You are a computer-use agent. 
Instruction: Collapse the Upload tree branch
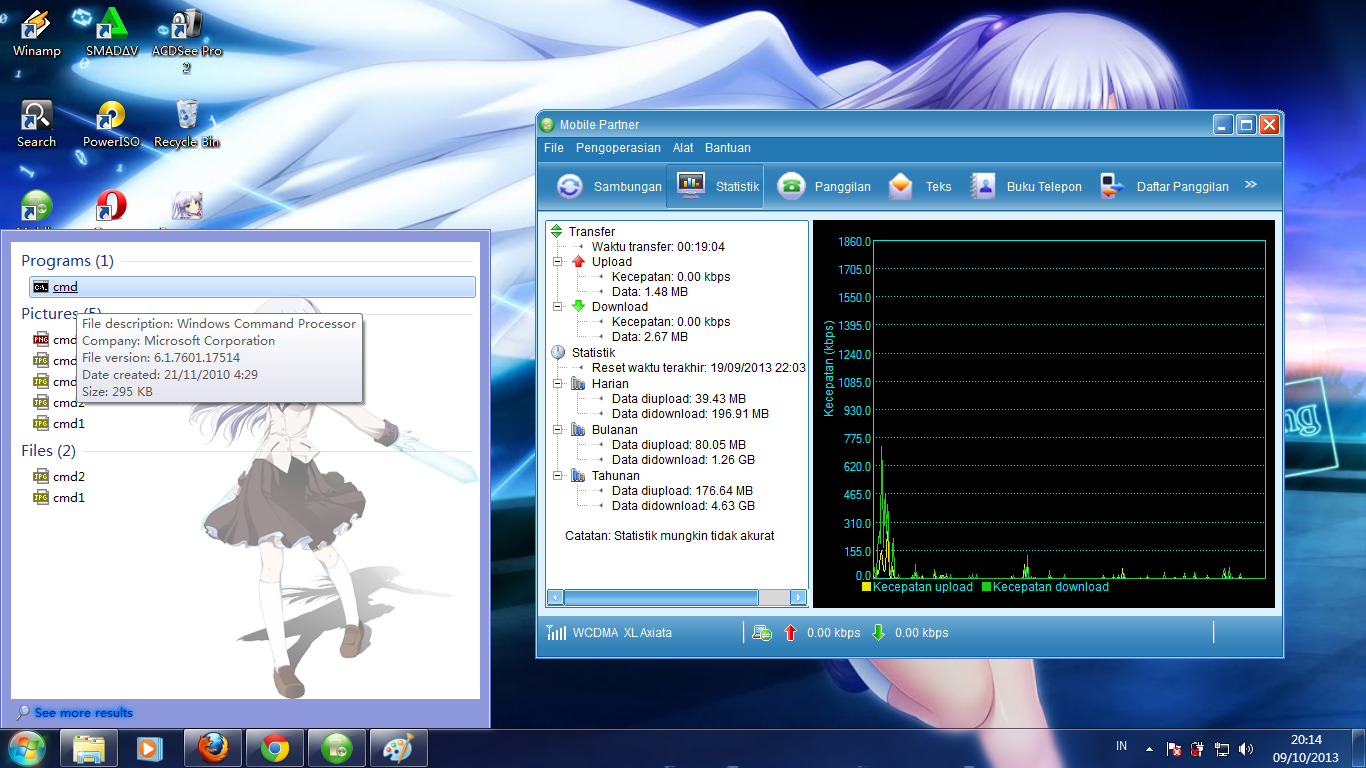click(x=557, y=262)
